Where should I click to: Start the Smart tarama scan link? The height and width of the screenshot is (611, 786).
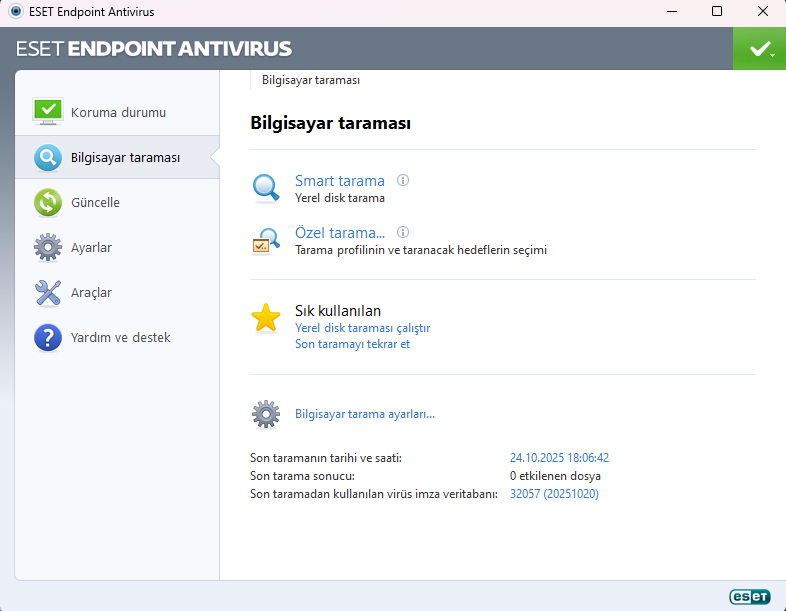coord(339,181)
